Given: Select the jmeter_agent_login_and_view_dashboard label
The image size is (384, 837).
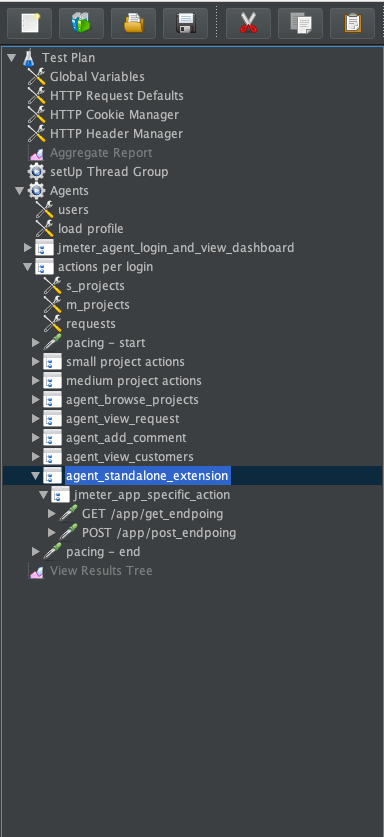Looking at the screenshot, I should click(176, 248).
